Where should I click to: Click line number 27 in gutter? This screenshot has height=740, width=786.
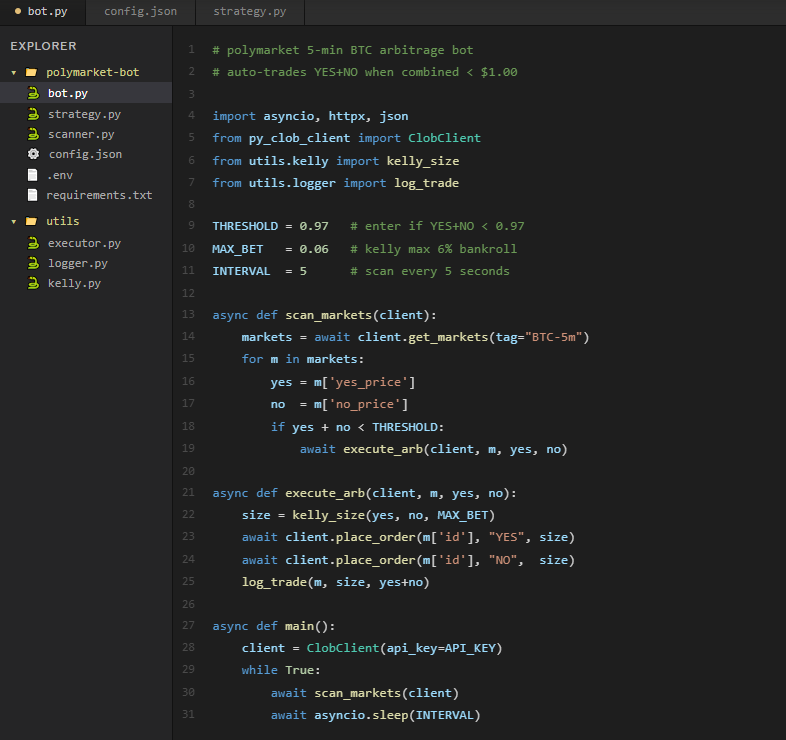[188, 625]
